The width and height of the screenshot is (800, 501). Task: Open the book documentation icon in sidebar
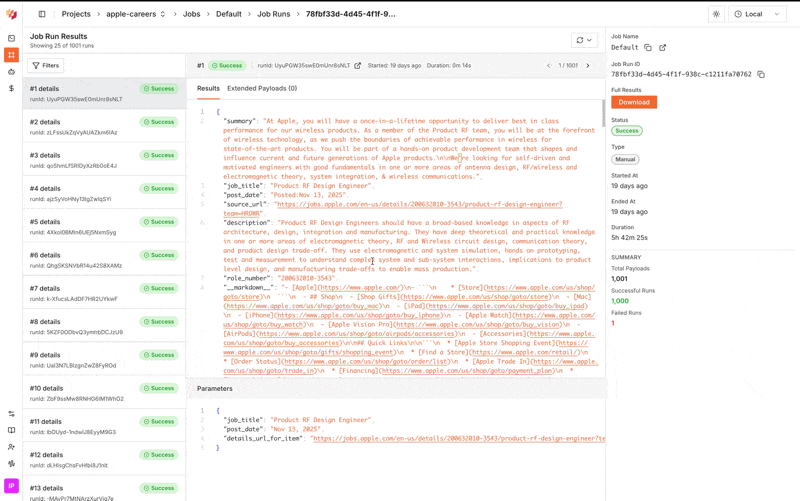coord(11,430)
